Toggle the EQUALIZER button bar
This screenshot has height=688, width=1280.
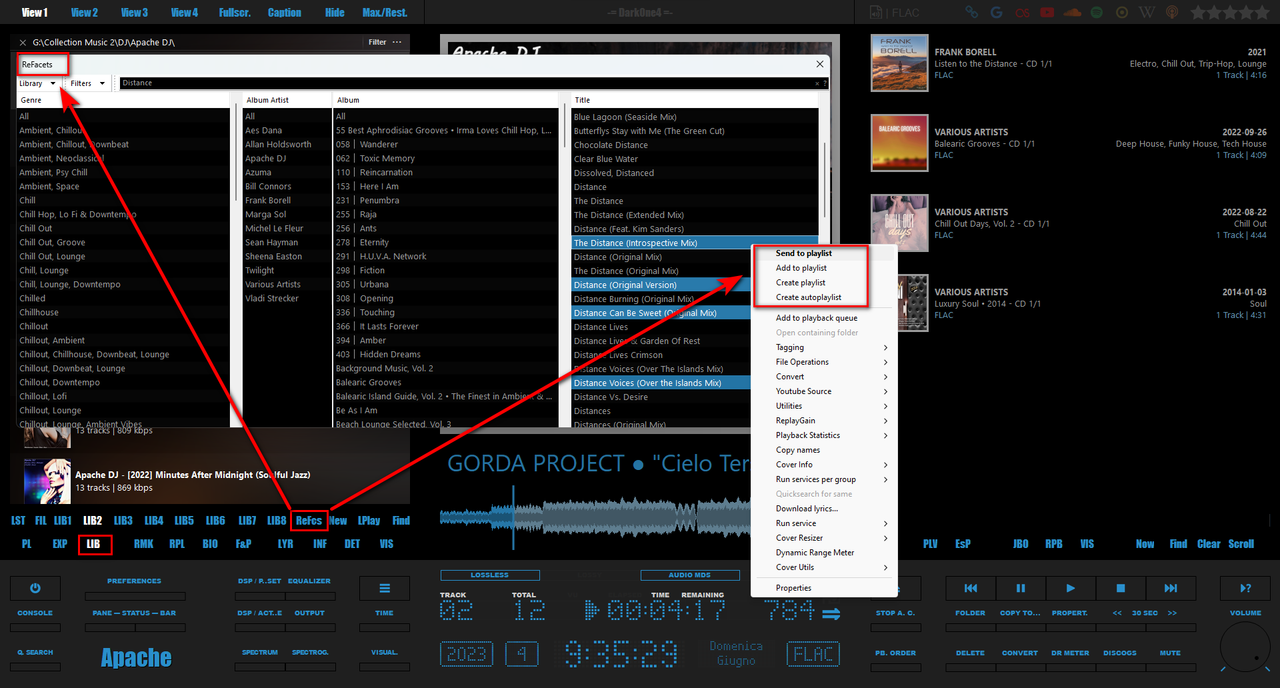309,594
